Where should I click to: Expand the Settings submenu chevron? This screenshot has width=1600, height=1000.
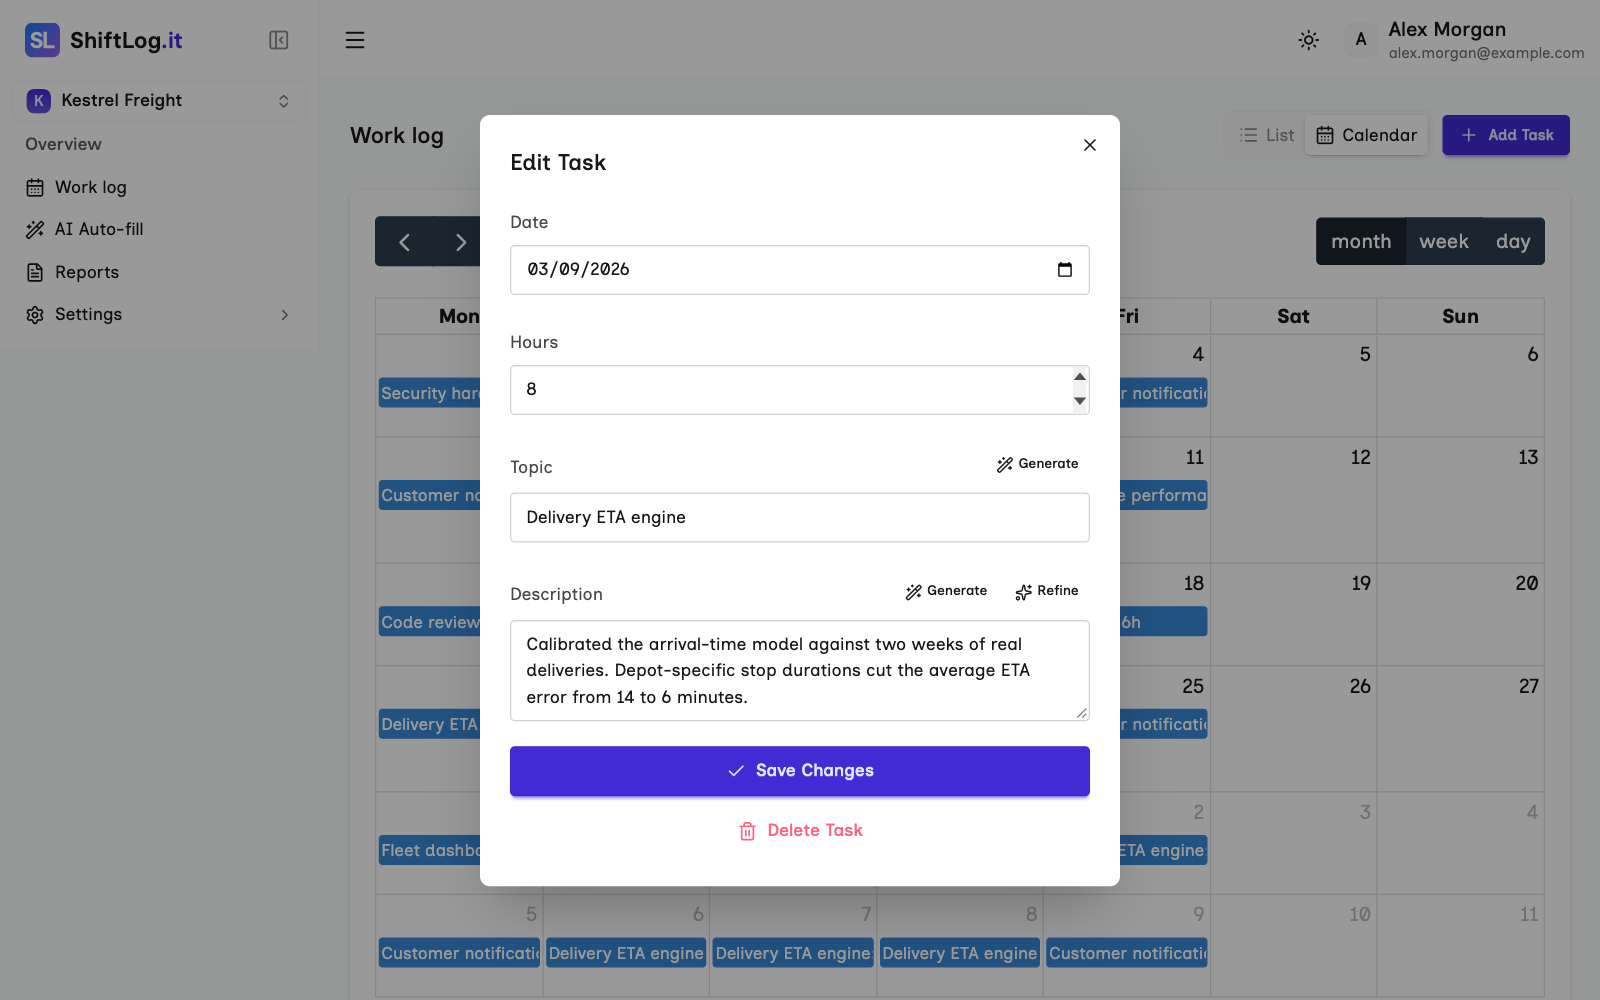click(285, 315)
